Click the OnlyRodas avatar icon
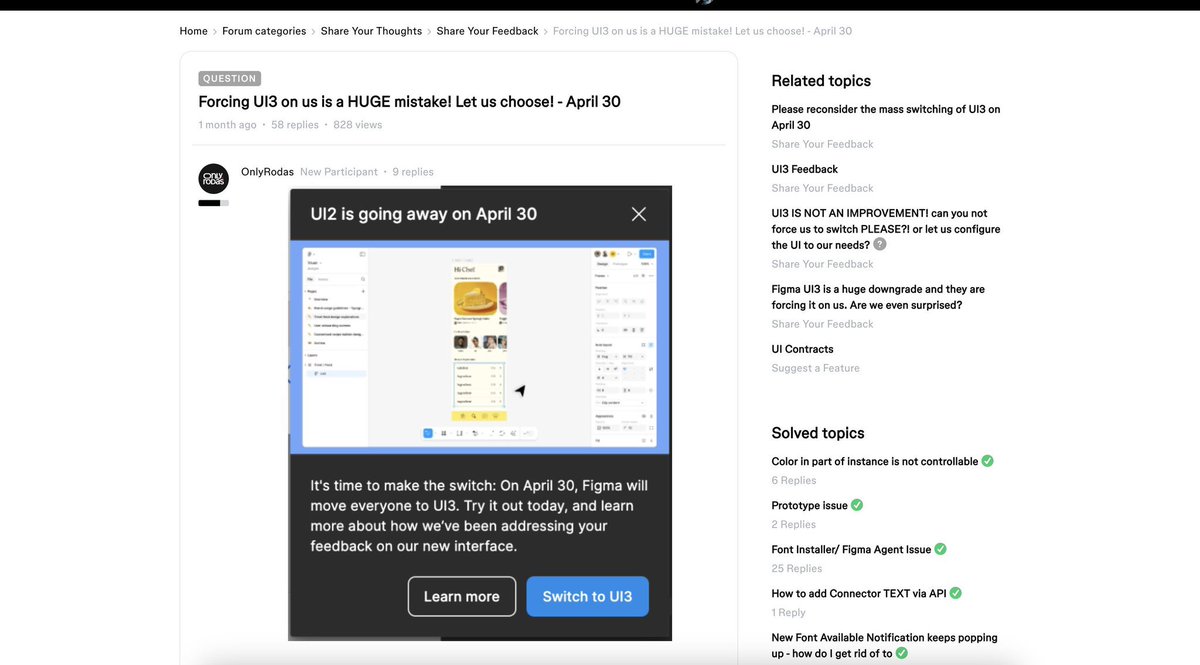 214,178
